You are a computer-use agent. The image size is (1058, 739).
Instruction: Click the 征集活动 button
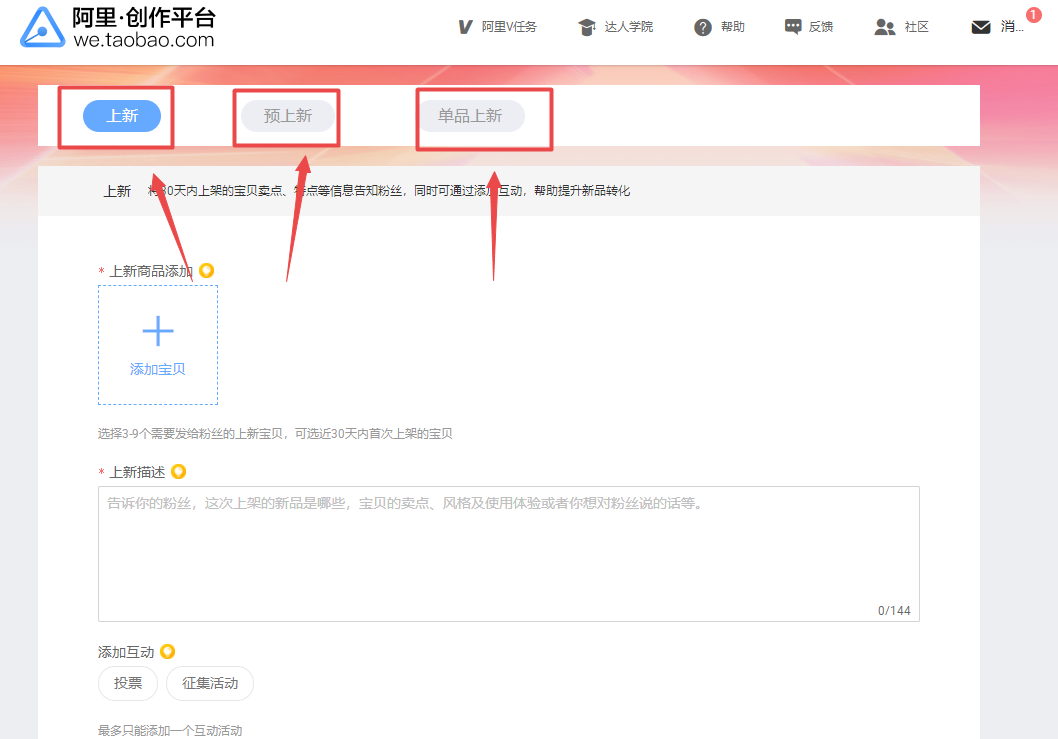click(210, 684)
